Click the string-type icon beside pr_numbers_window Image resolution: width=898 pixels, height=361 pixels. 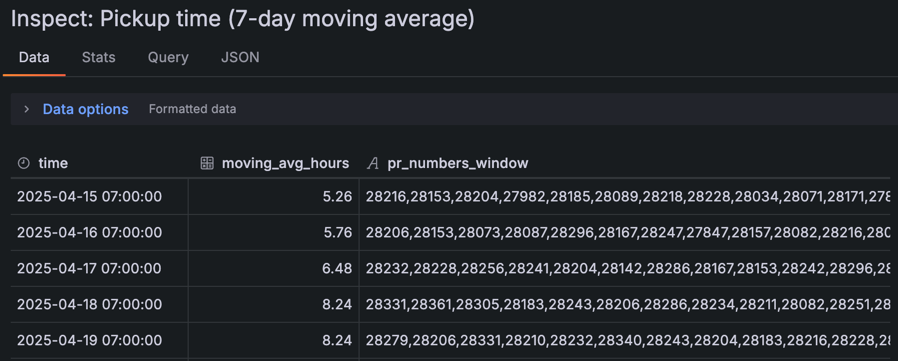373,163
